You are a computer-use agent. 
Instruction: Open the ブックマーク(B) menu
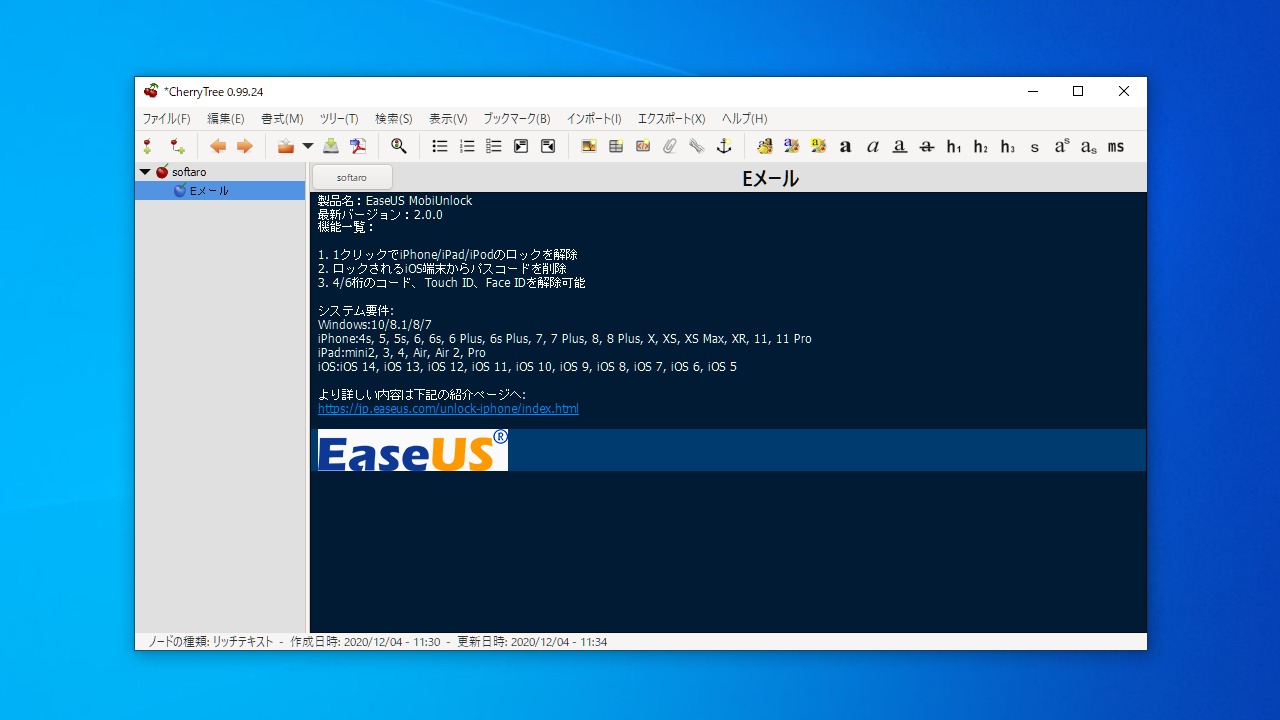pos(517,119)
